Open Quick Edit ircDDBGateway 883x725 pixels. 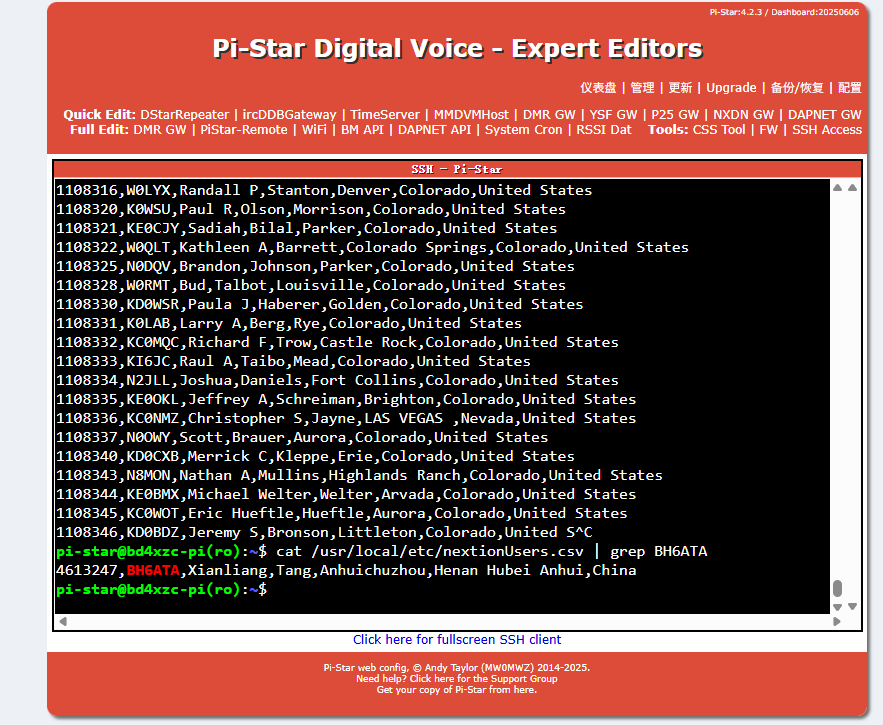point(289,114)
